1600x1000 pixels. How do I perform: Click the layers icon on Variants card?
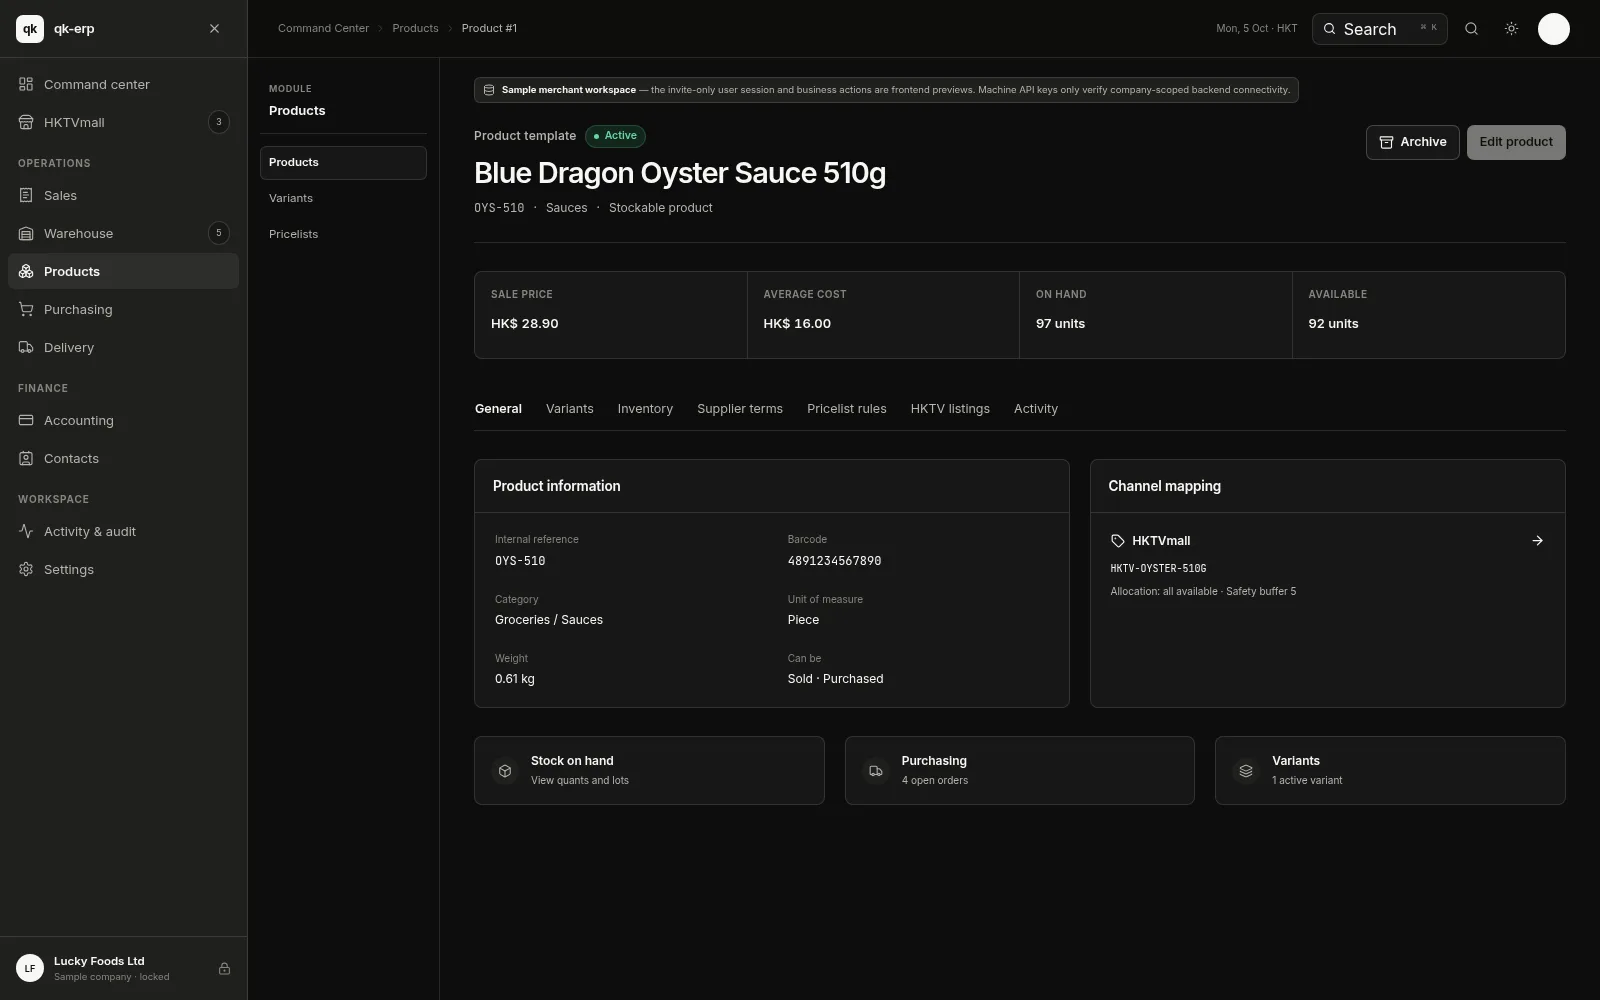pyautogui.click(x=1246, y=771)
